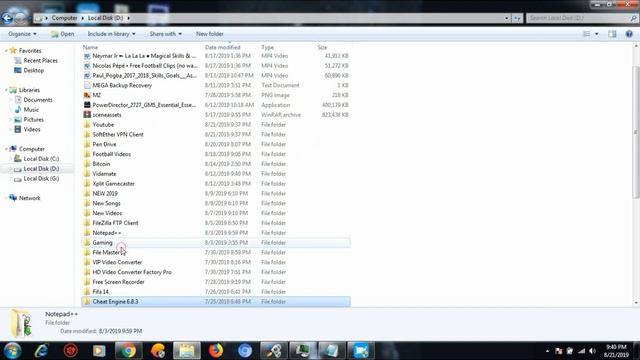The width and height of the screenshot is (640, 360).
Task: Select the Pen Drive folder
Action: click(x=104, y=144)
